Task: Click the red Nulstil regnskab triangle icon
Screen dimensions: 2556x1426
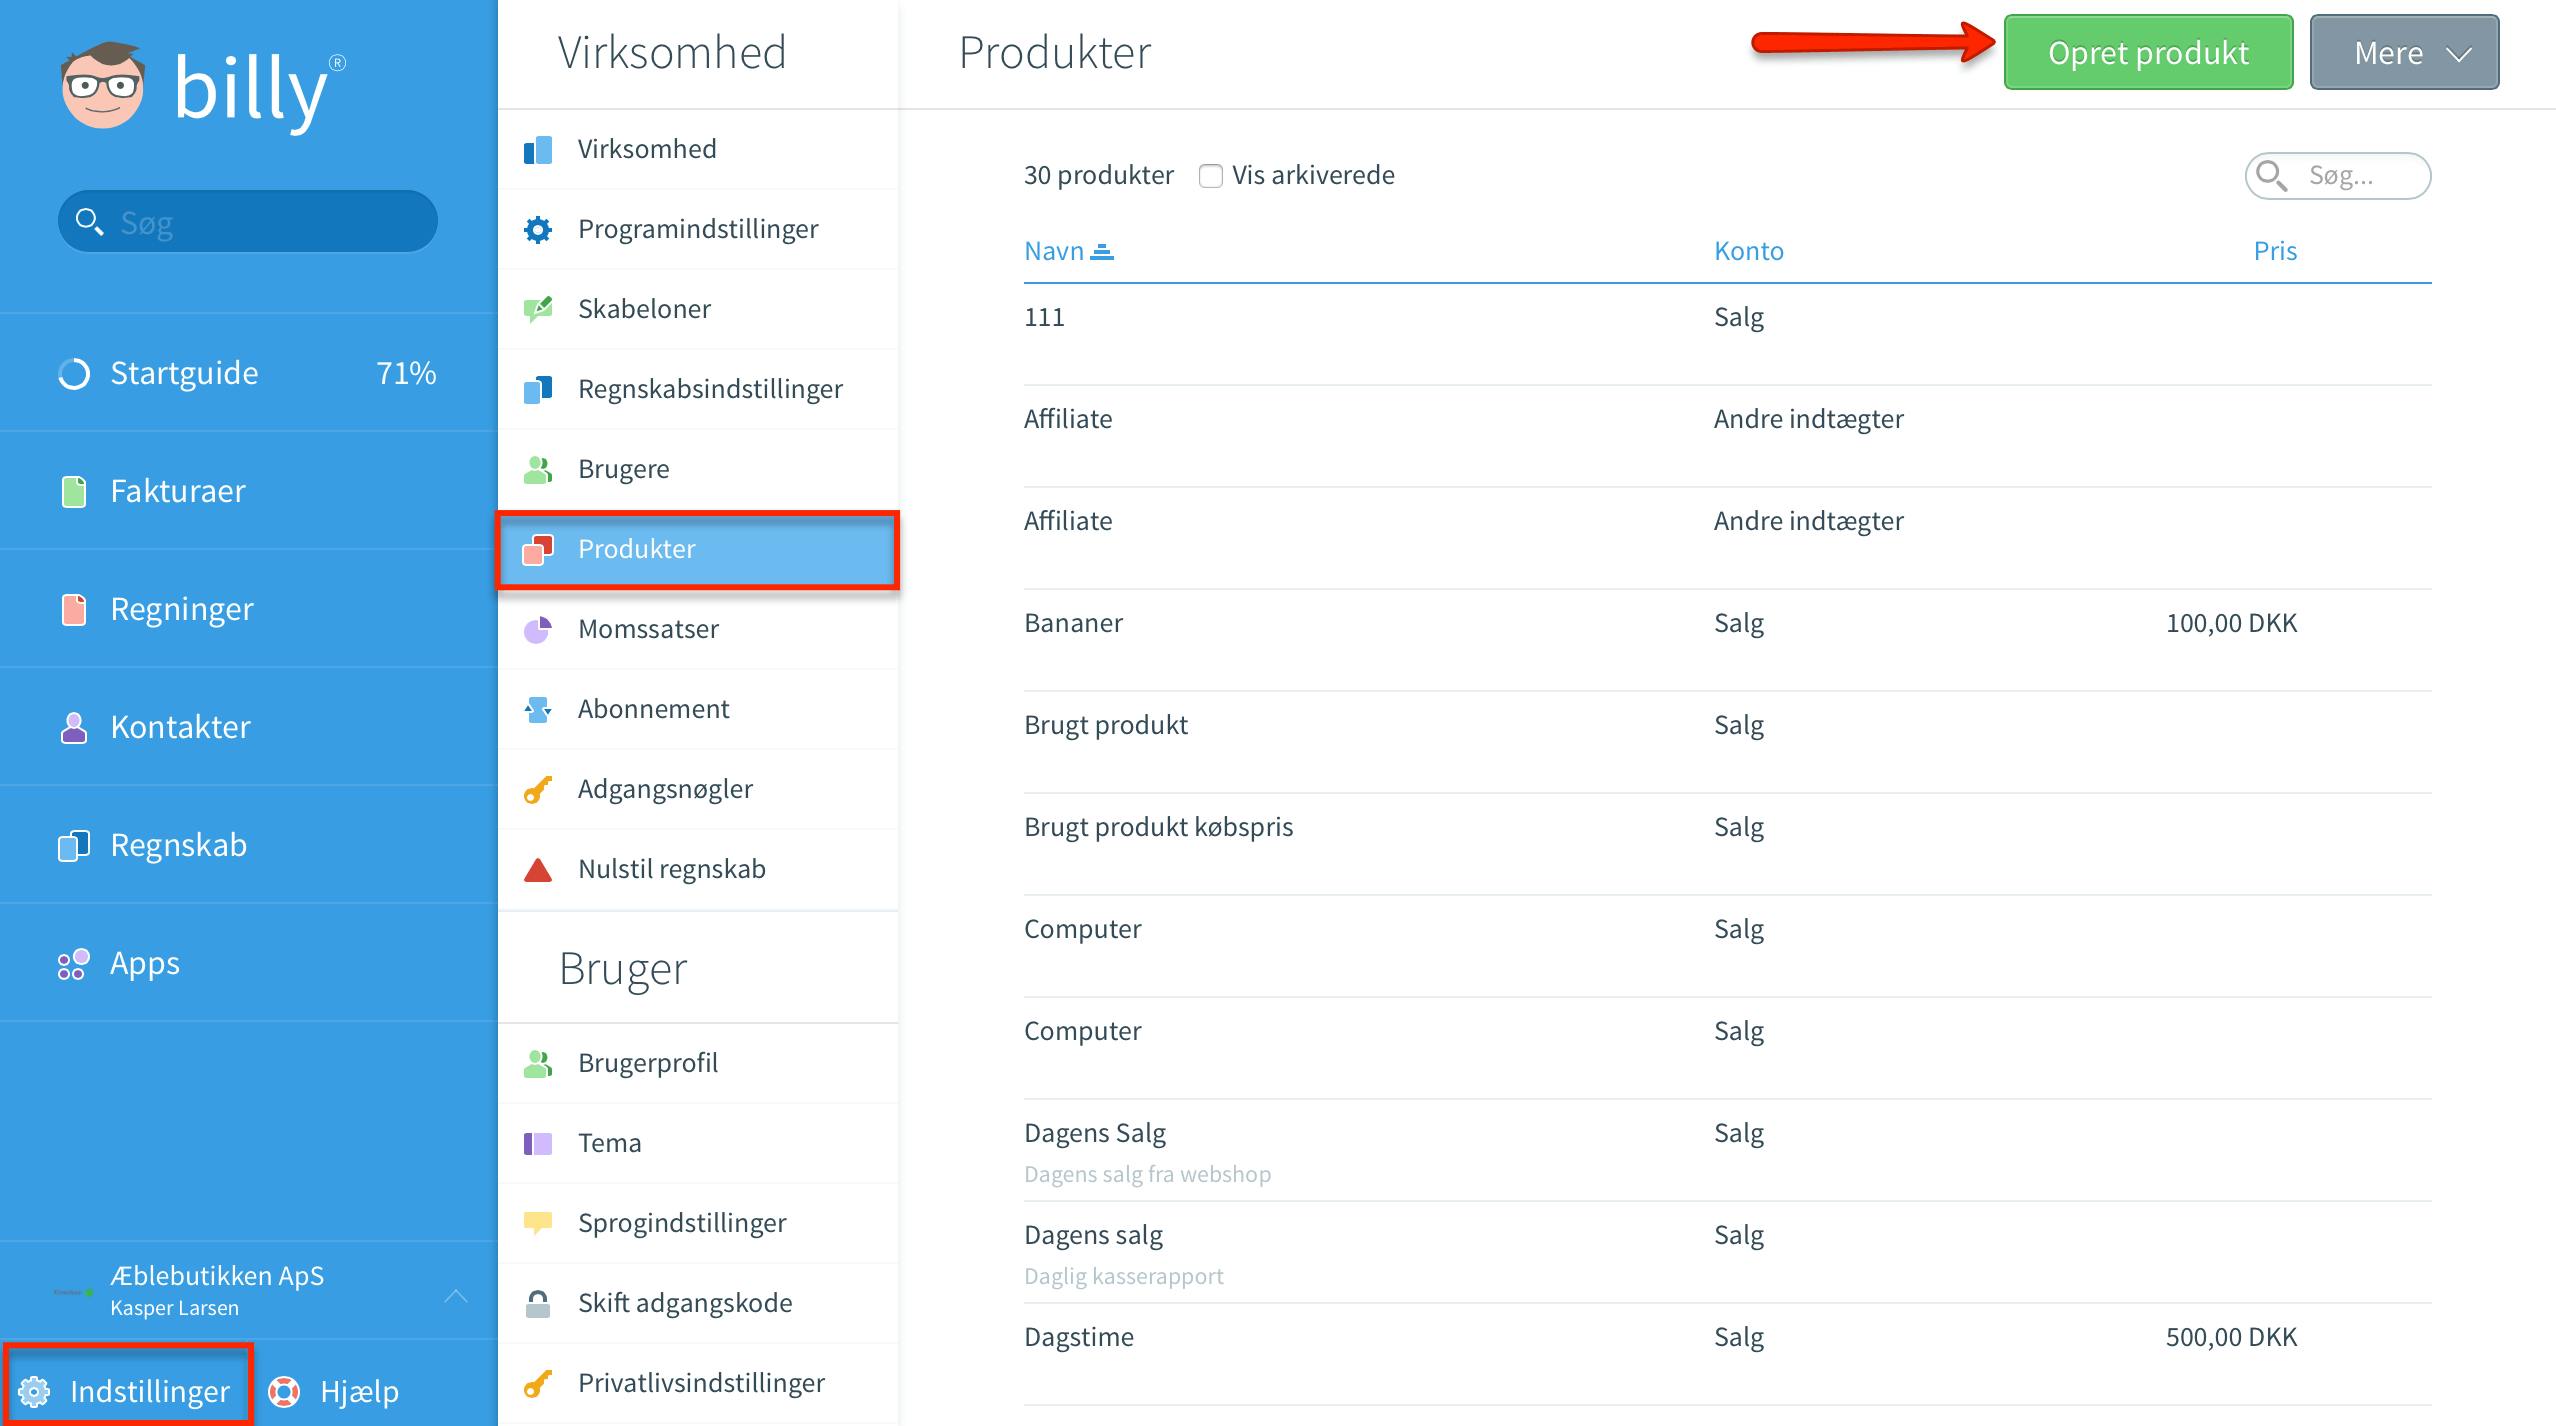Action: pos(538,869)
